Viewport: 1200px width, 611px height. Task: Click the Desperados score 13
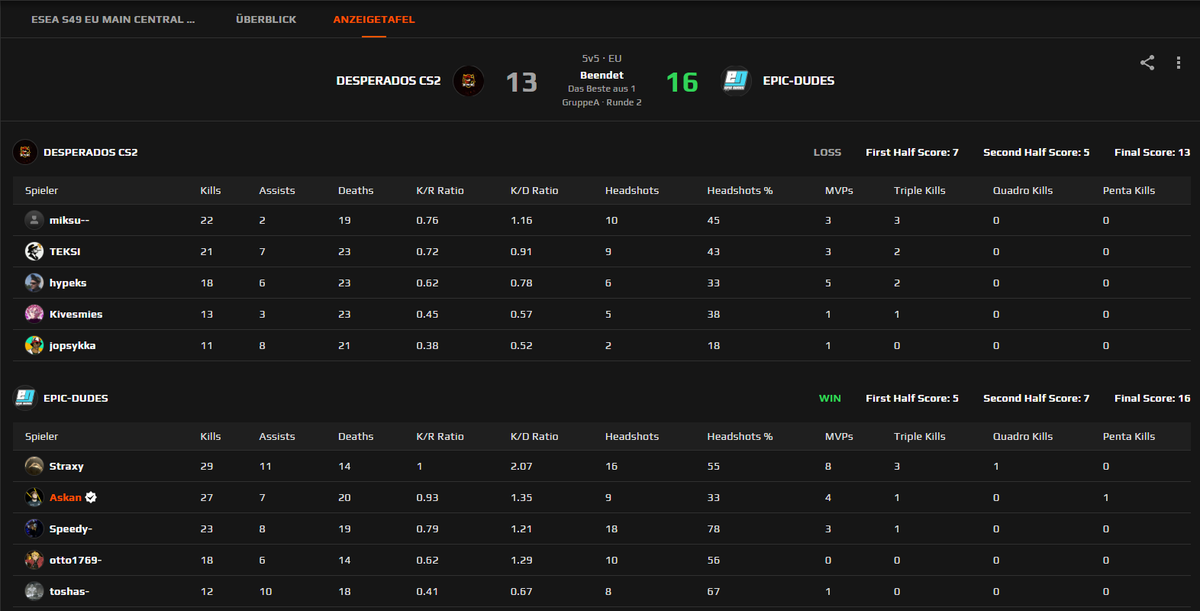pyautogui.click(x=521, y=81)
